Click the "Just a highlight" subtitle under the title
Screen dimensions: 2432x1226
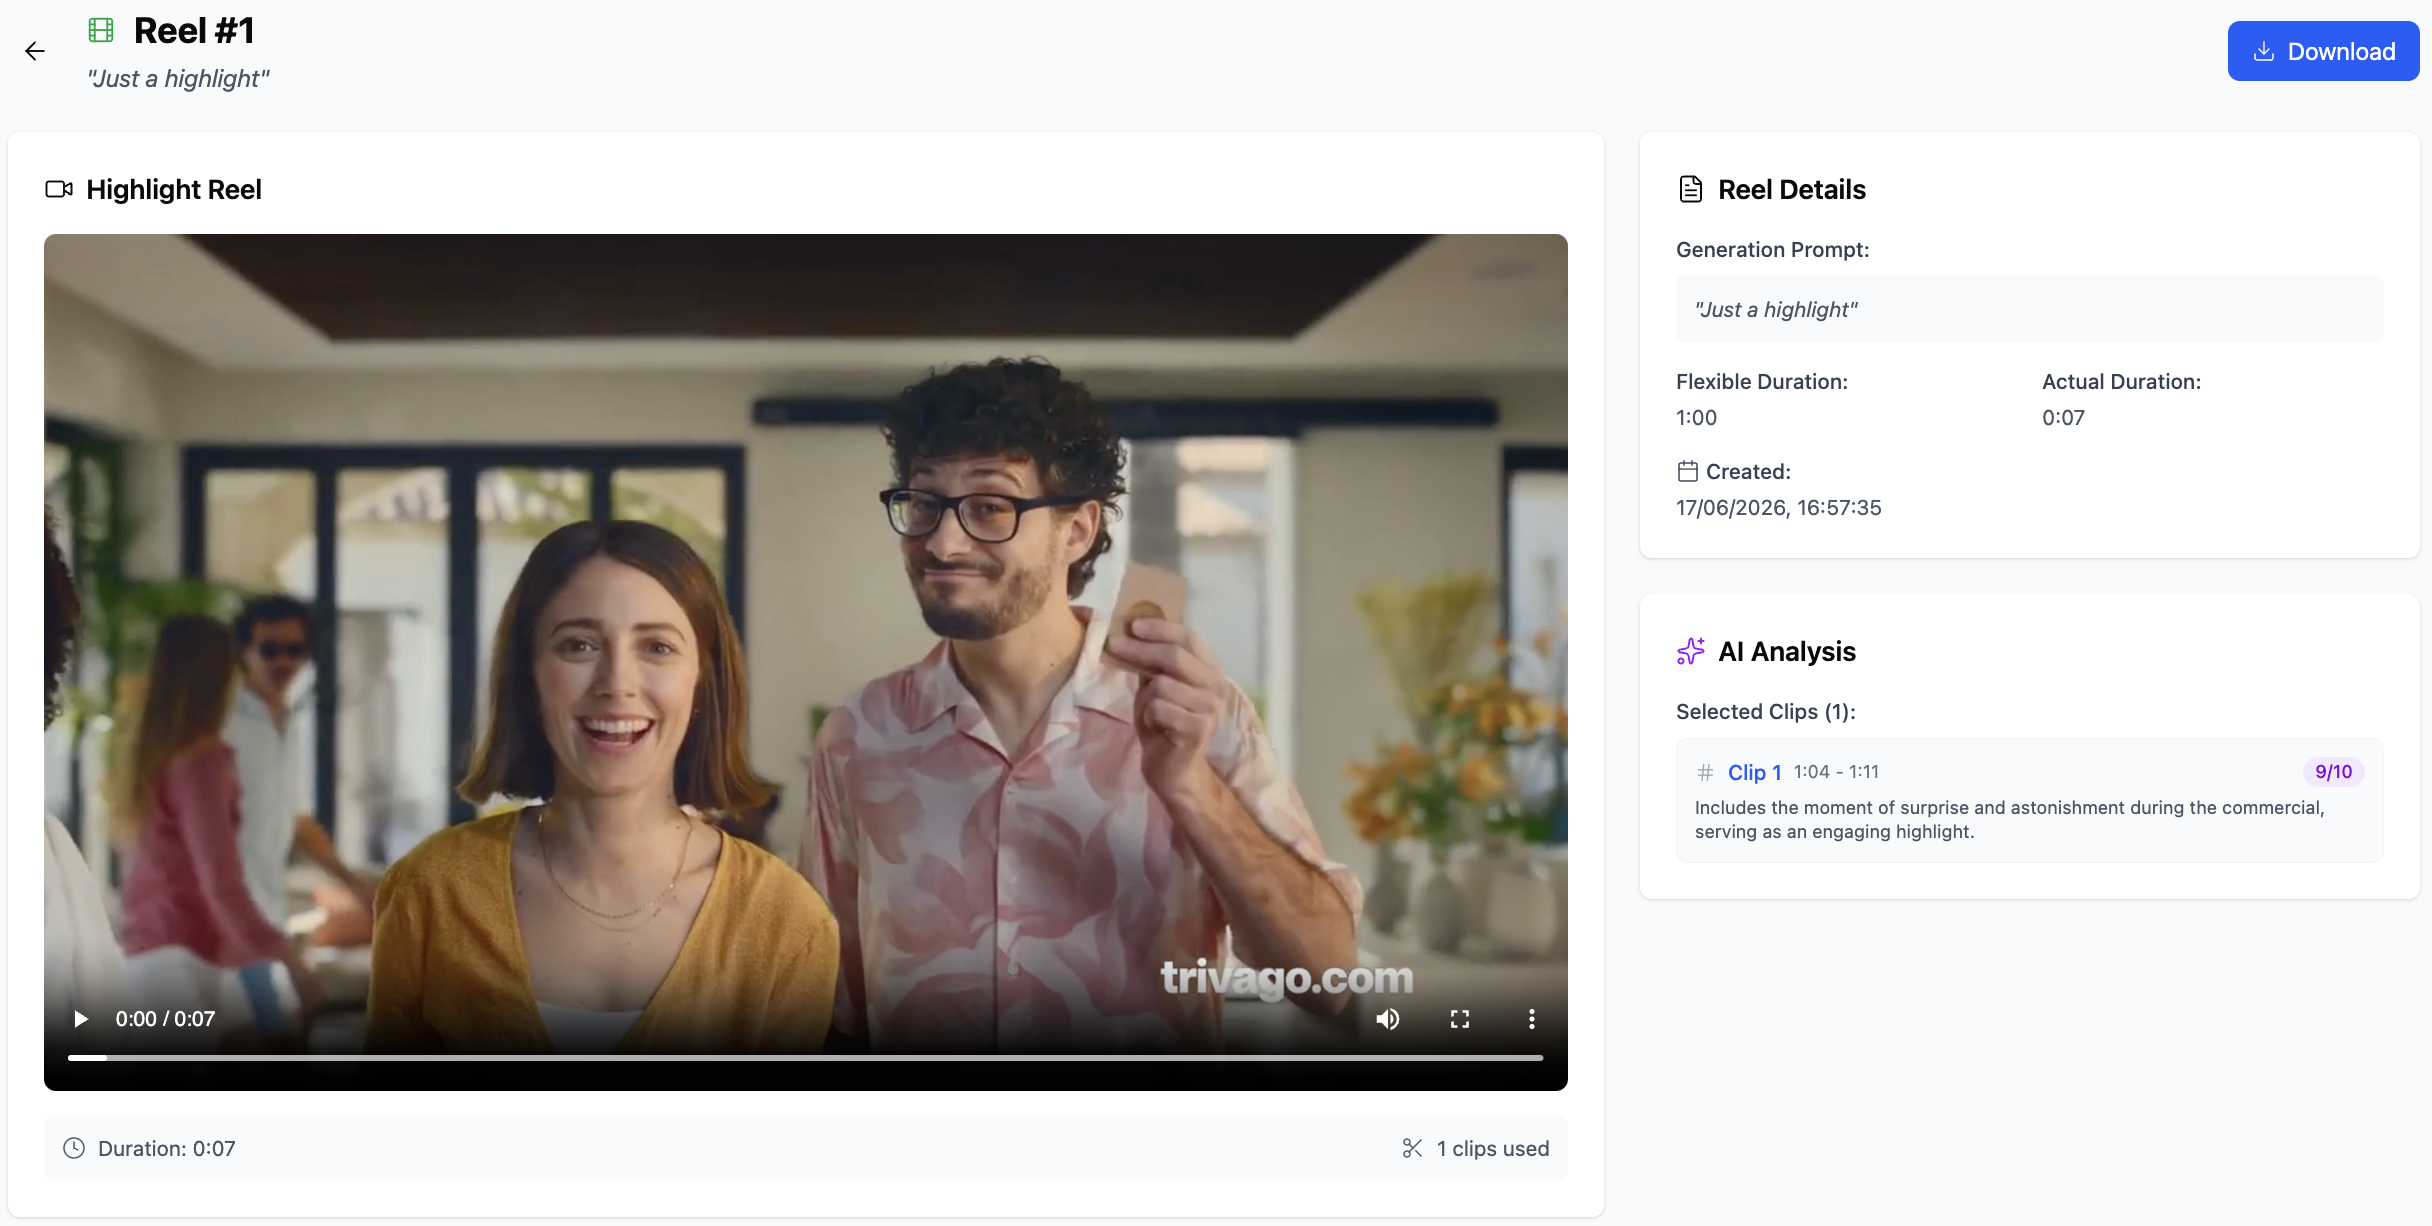178,79
